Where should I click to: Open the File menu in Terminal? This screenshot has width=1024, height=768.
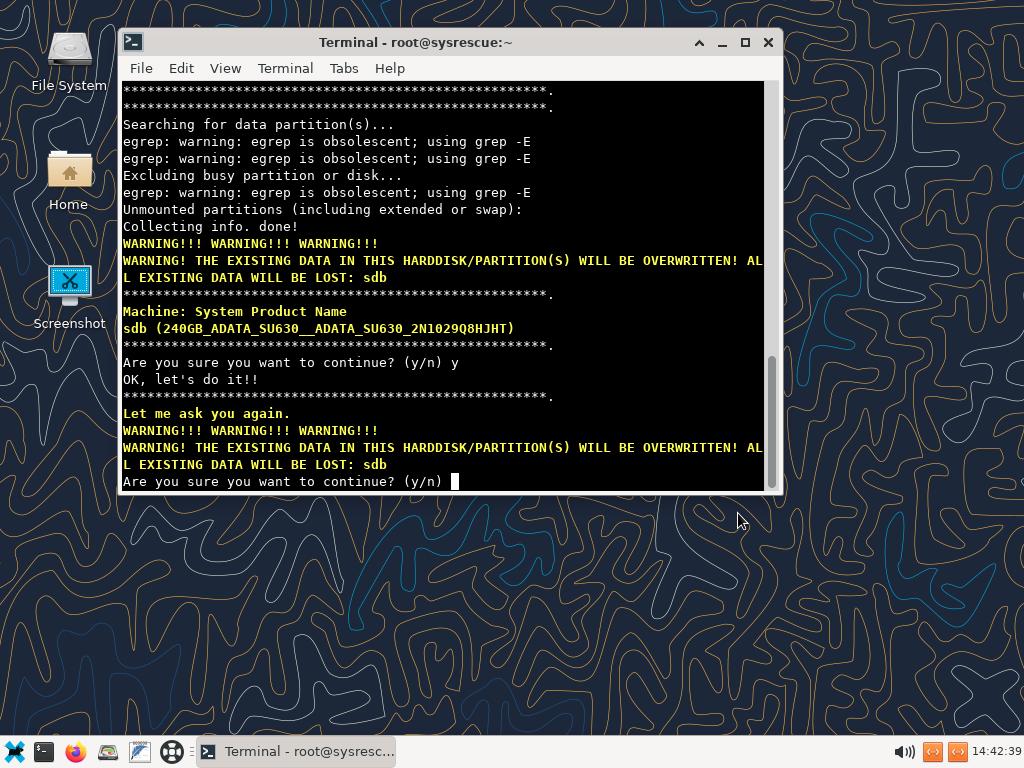coord(141,68)
